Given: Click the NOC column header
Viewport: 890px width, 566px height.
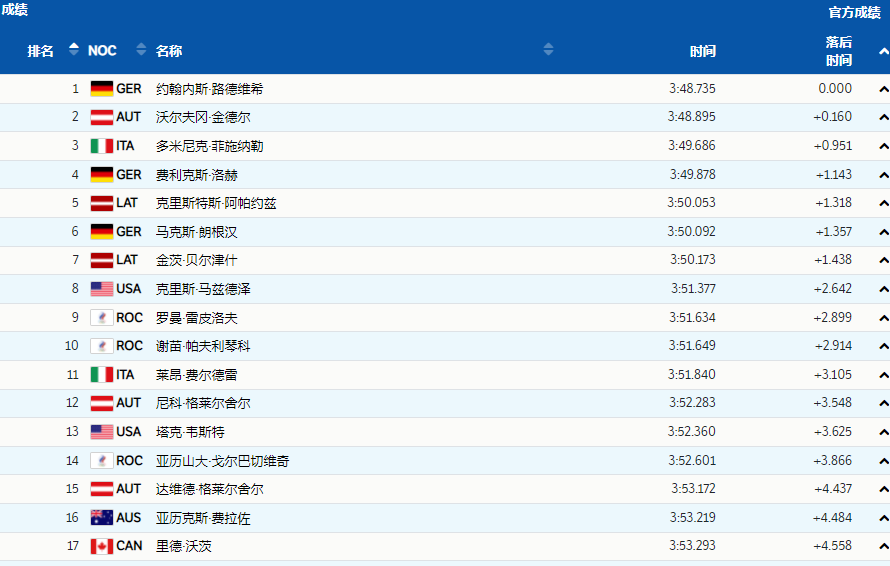Looking at the screenshot, I should pyautogui.click(x=102, y=51).
